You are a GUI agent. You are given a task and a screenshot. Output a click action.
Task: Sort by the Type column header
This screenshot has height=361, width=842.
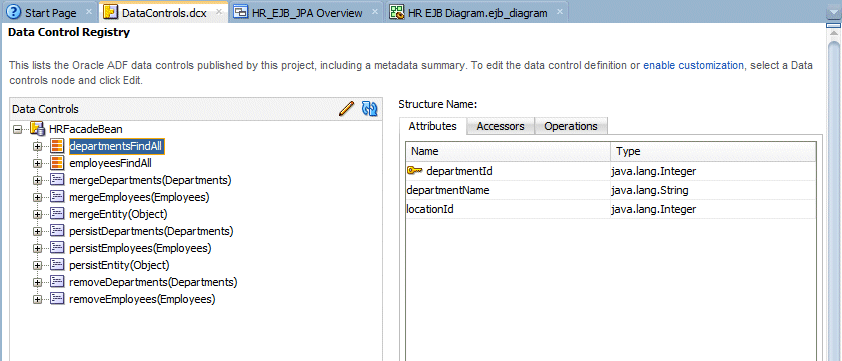click(x=713, y=151)
